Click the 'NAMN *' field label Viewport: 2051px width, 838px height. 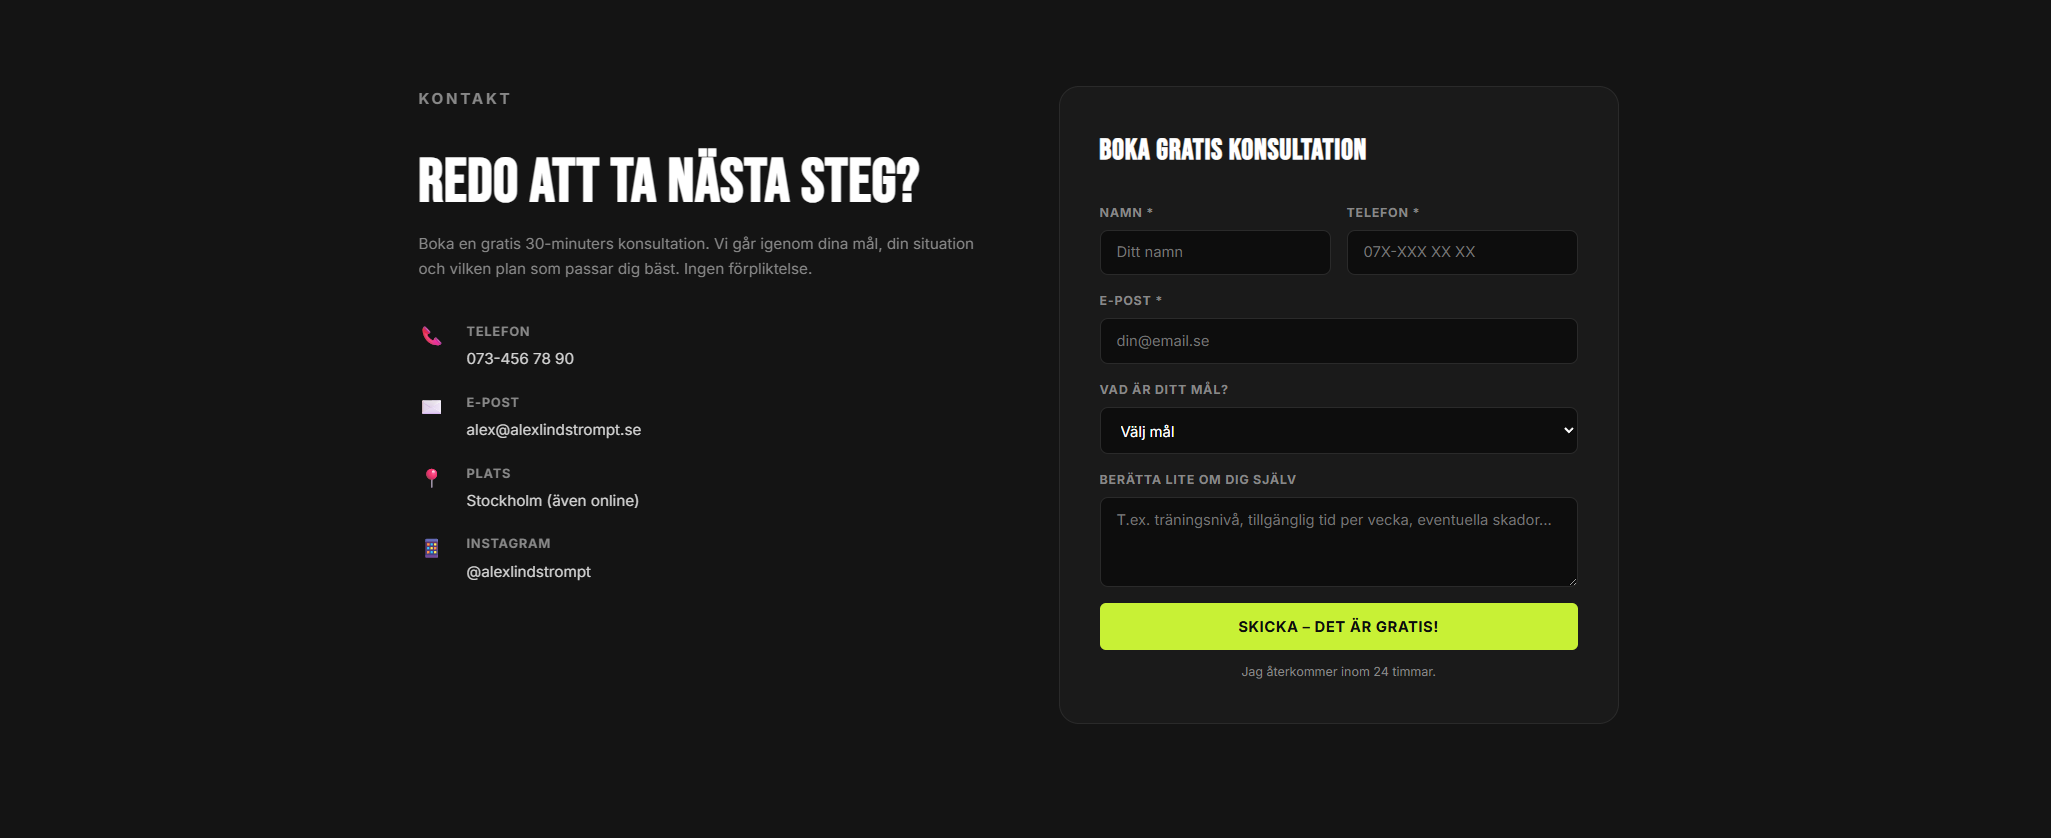(1125, 213)
